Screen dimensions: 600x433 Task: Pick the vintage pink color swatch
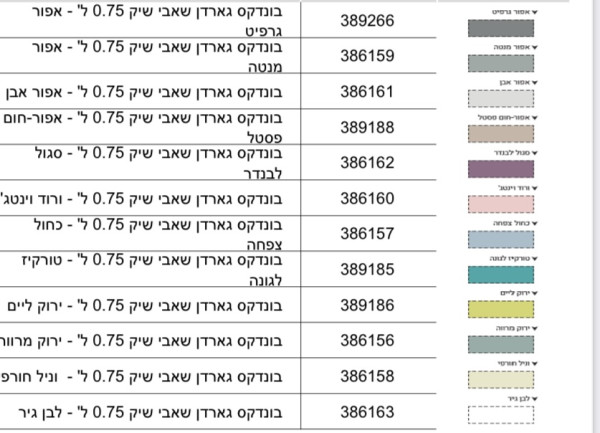(x=501, y=204)
